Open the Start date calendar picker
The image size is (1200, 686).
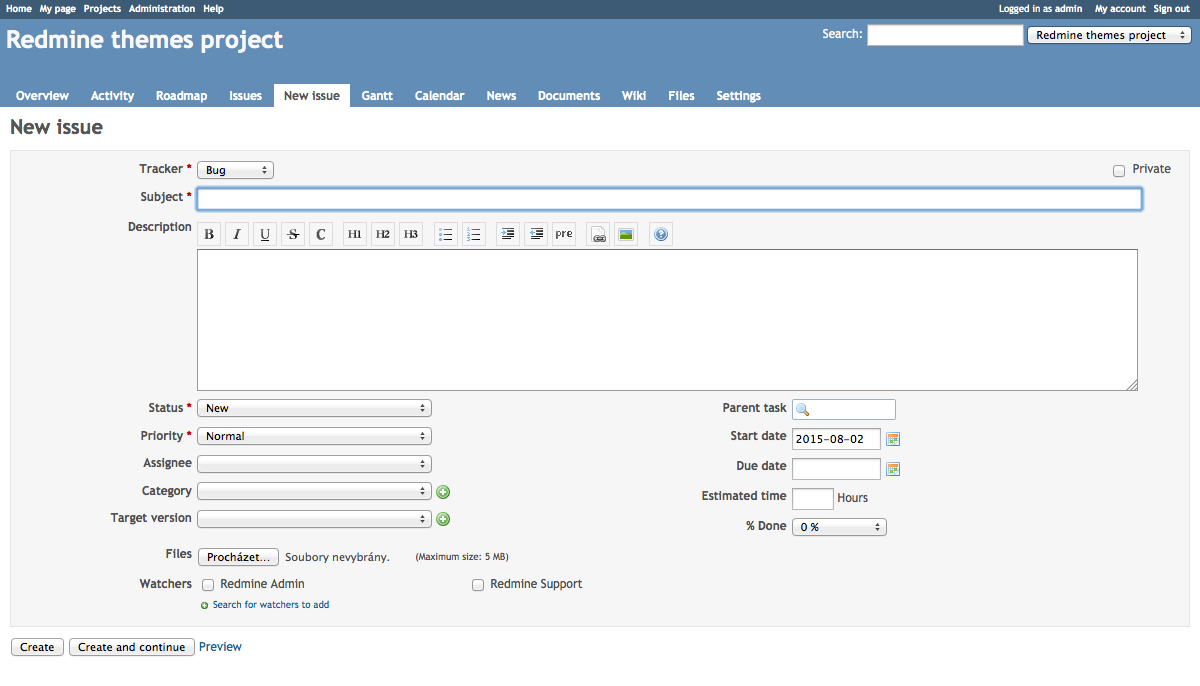pos(894,440)
